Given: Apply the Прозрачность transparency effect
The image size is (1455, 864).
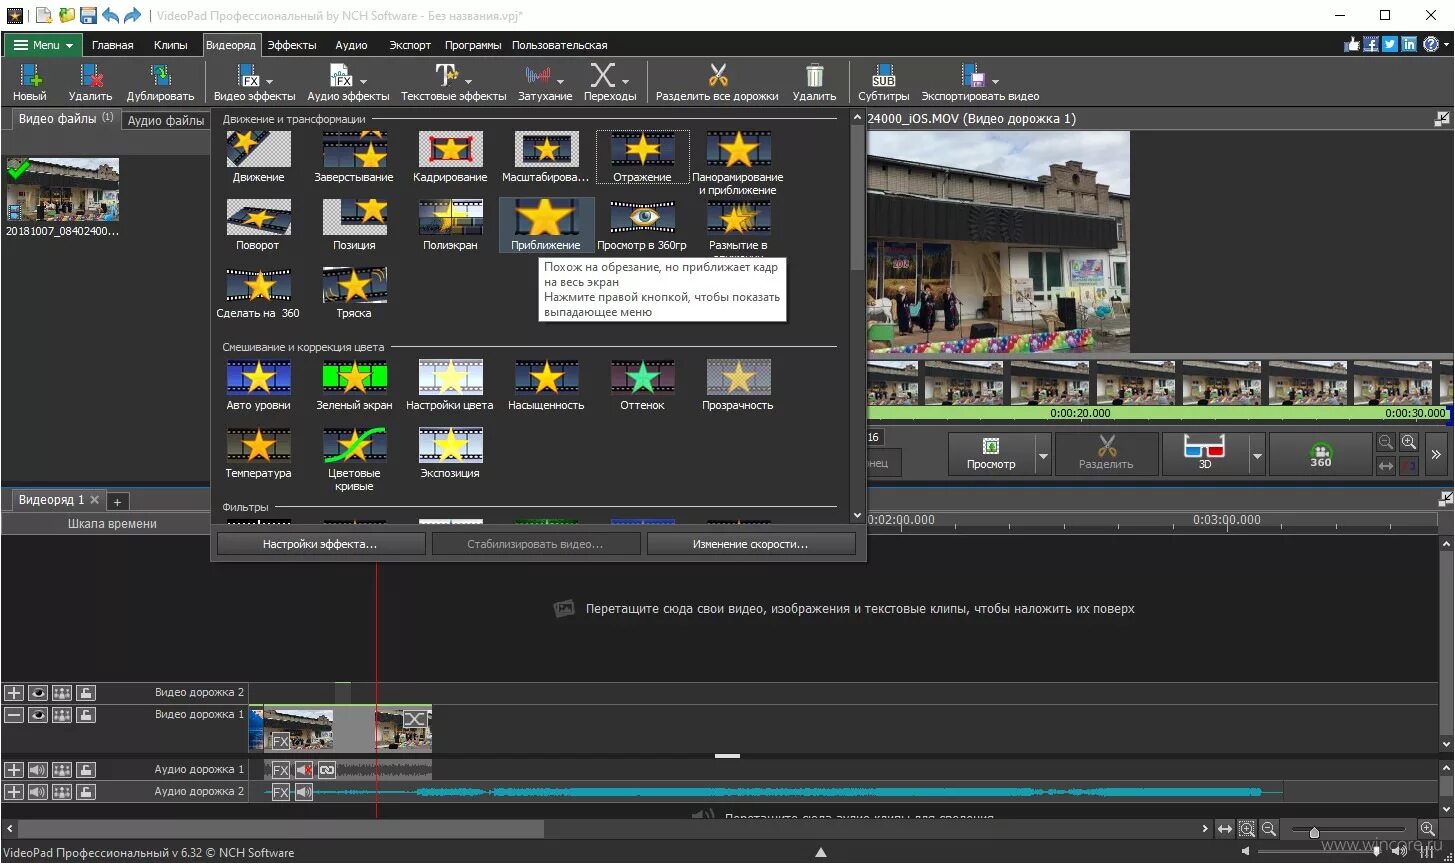Looking at the screenshot, I should pos(738,385).
